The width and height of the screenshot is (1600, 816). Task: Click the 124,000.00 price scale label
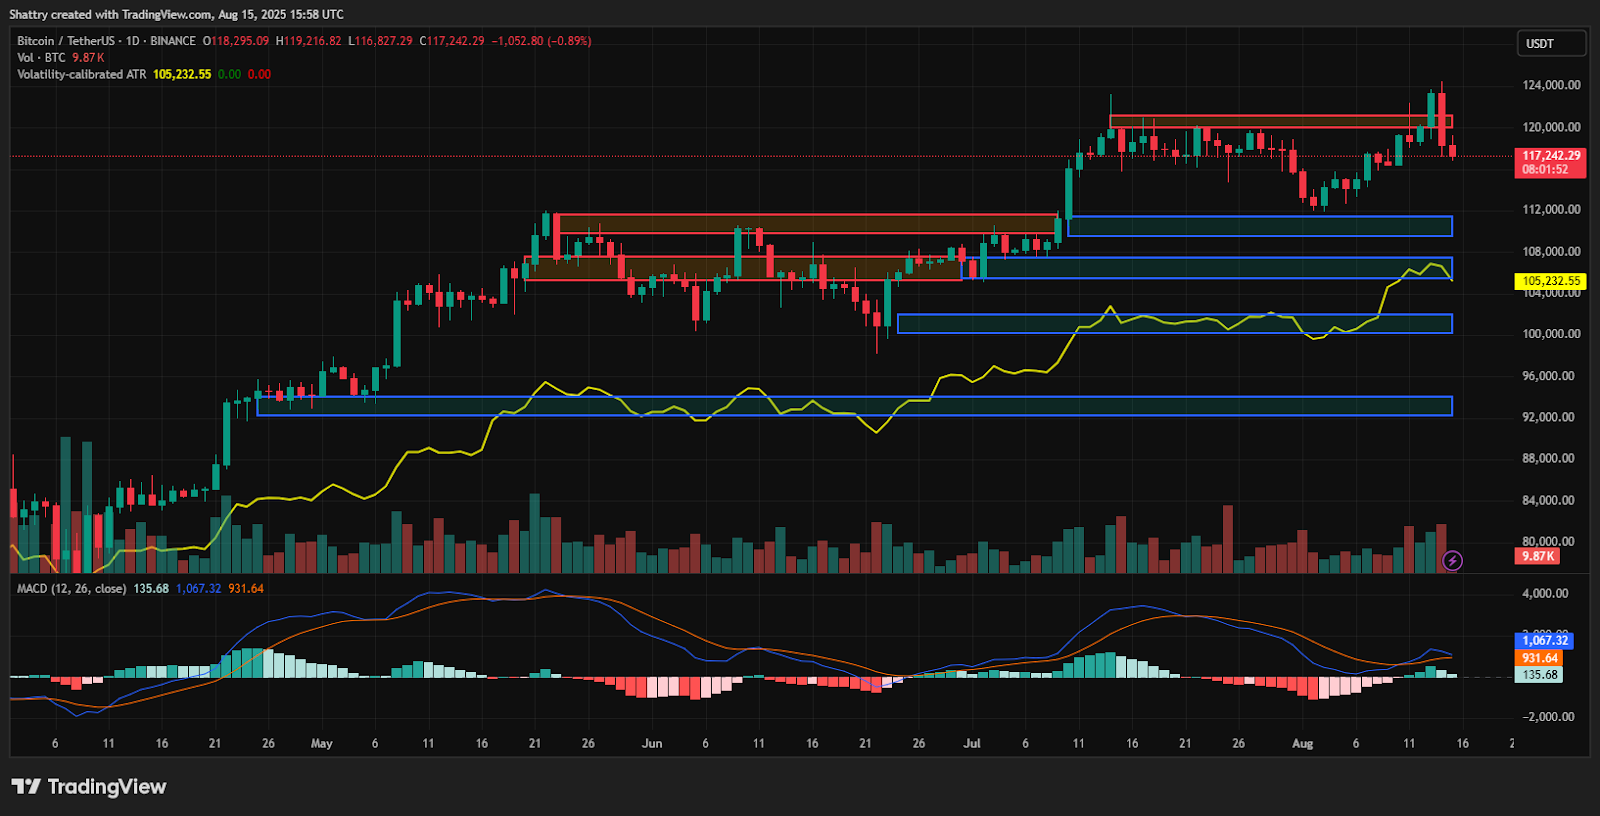tap(1551, 85)
